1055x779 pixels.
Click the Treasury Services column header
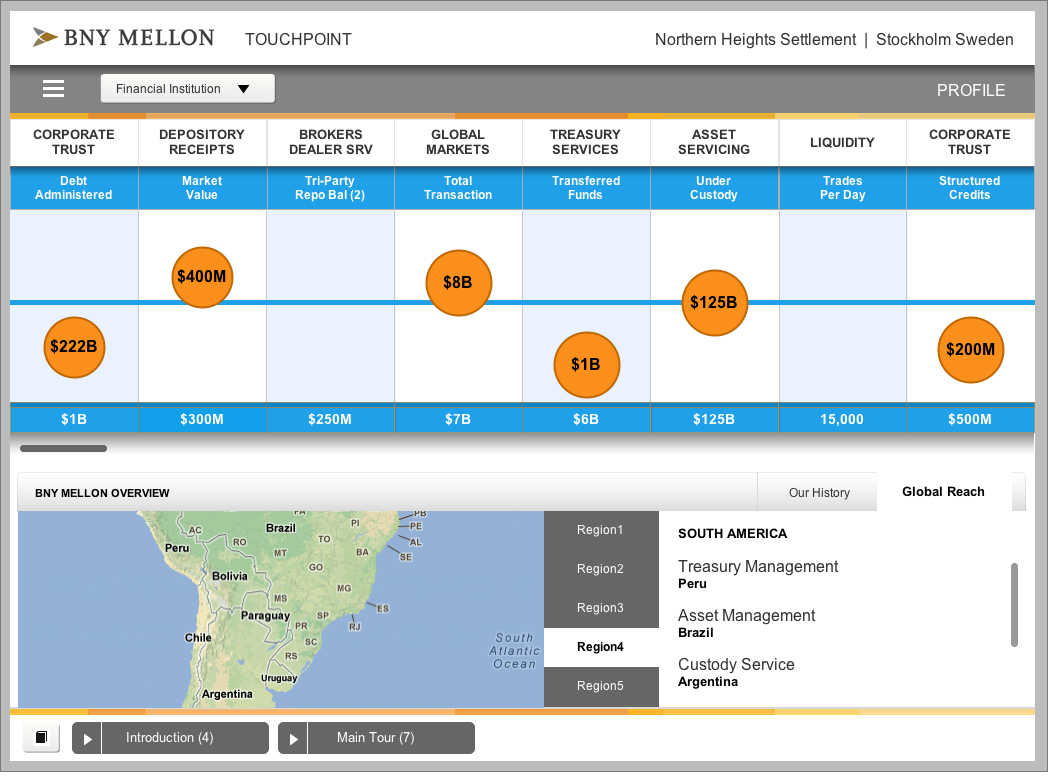pyautogui.click(x=585, y=143)
